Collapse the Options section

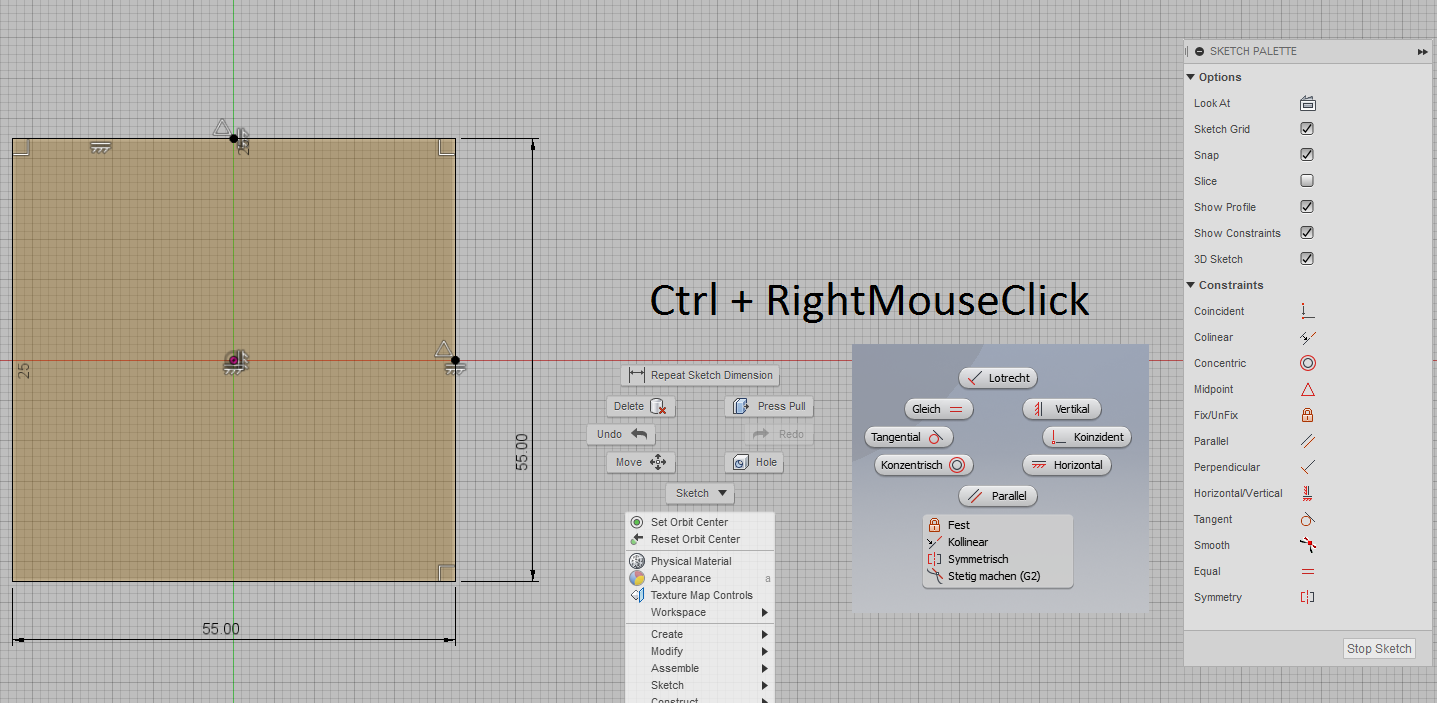(x=1191, y=77)
